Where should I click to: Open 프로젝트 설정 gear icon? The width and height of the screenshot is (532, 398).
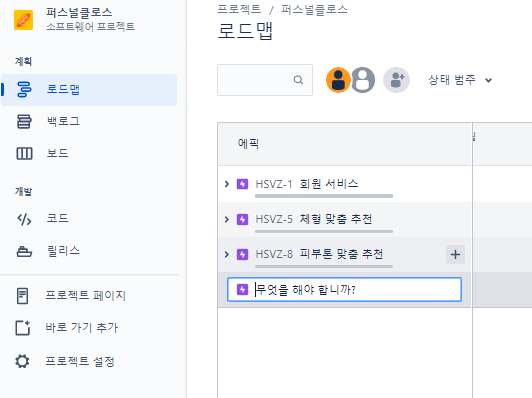coord(22,361)
